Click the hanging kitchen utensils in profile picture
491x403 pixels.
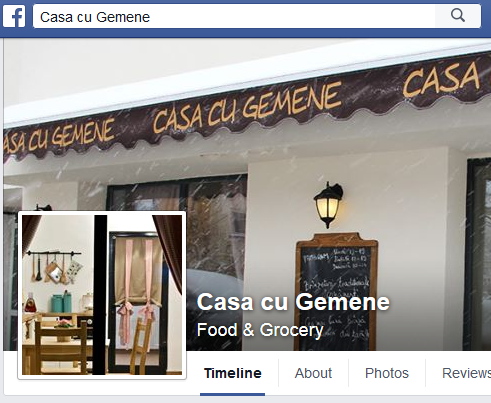click(x=56, y=267)
